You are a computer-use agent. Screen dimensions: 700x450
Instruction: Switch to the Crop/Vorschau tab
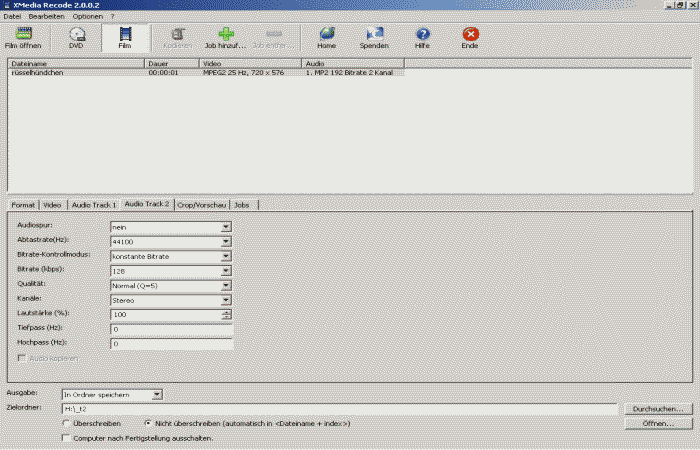click(x=200, y=205)
